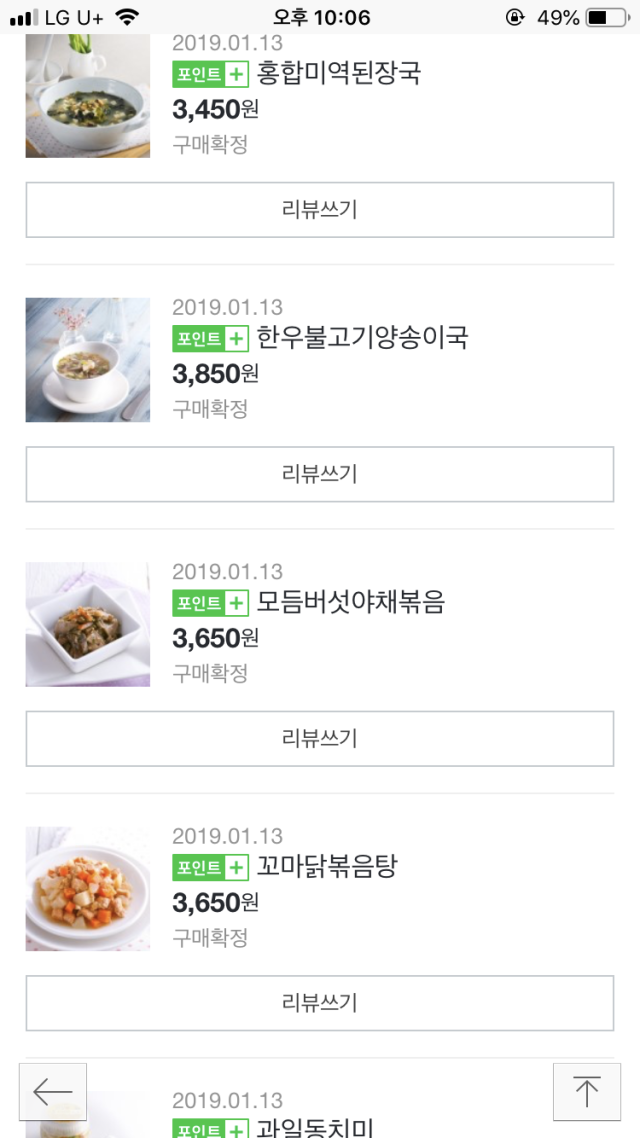Open 한우불고기양송이국 product name link
Viewport: 640px width, 1138px height.
tap(362, 338)
